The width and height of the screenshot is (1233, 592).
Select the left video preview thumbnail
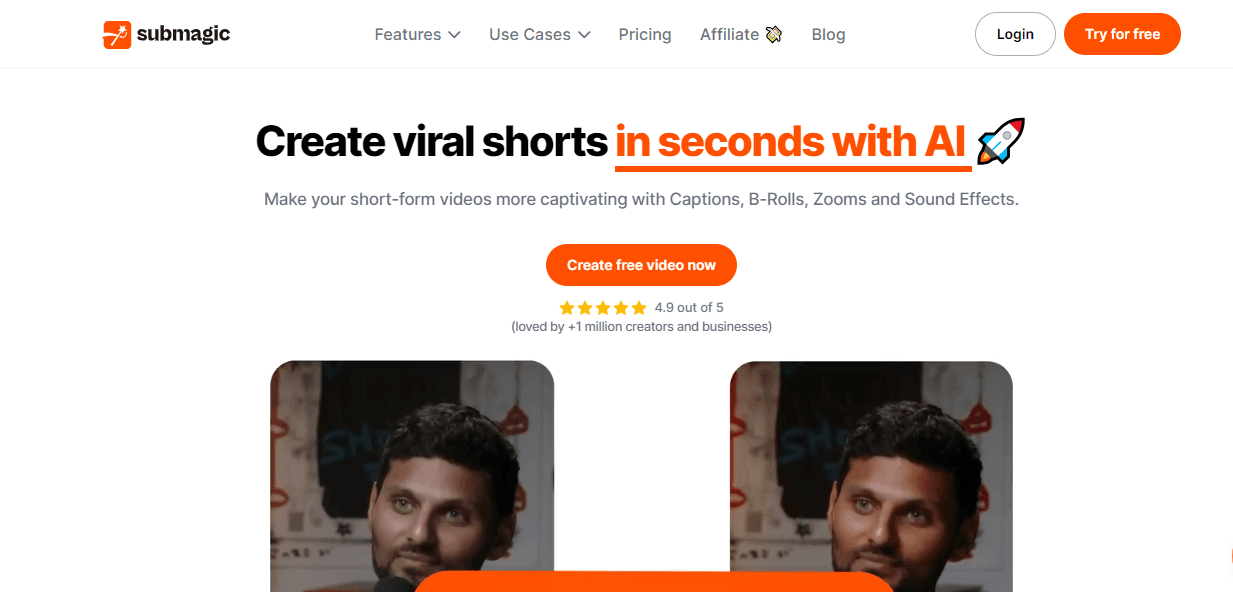pyautogui.click(x=412, y=476)
